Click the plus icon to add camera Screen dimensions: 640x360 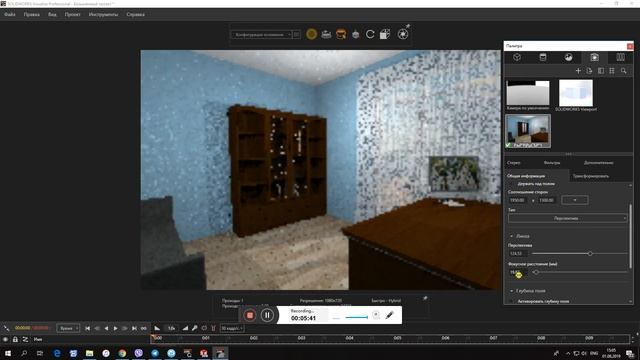point(578,71)
